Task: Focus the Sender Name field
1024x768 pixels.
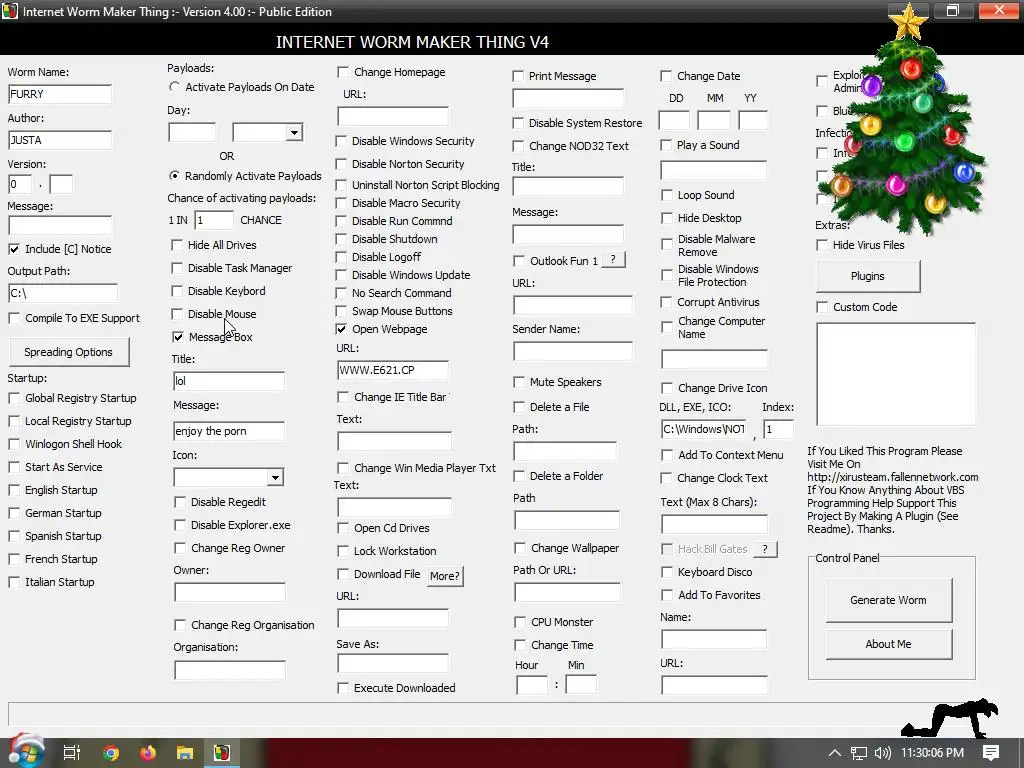Action: coord(573,351)
